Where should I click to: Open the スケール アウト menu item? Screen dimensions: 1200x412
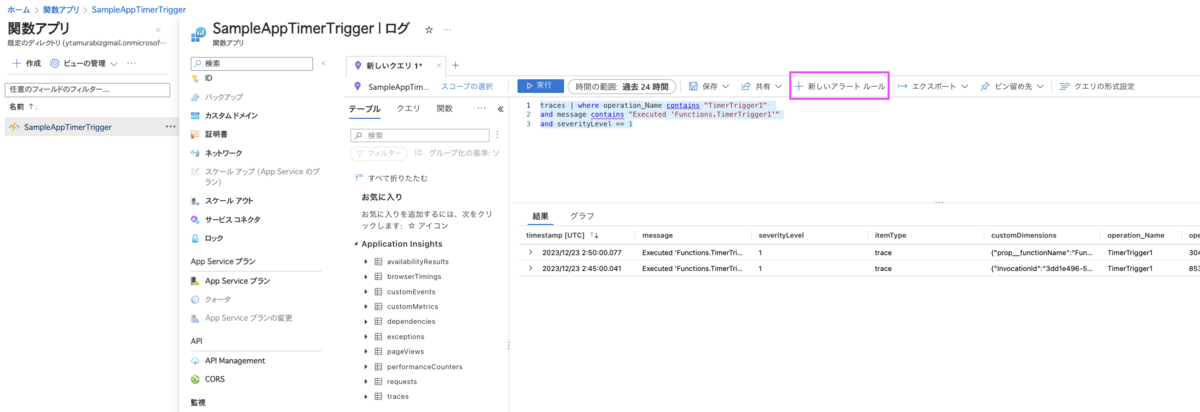[229, 200]
